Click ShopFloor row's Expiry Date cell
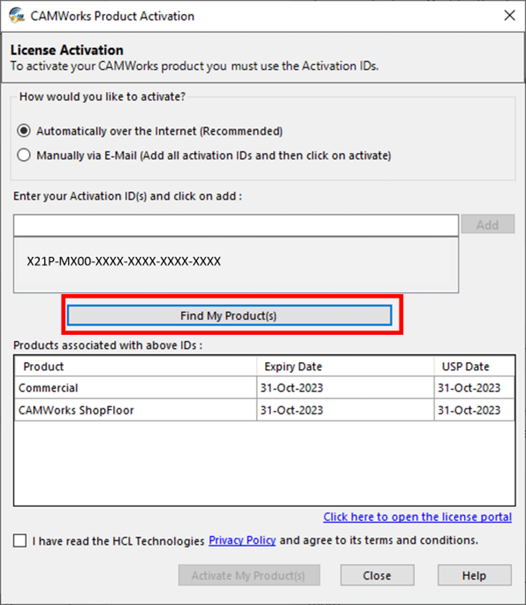The image size is (526, 605). (x=345, y=410)
